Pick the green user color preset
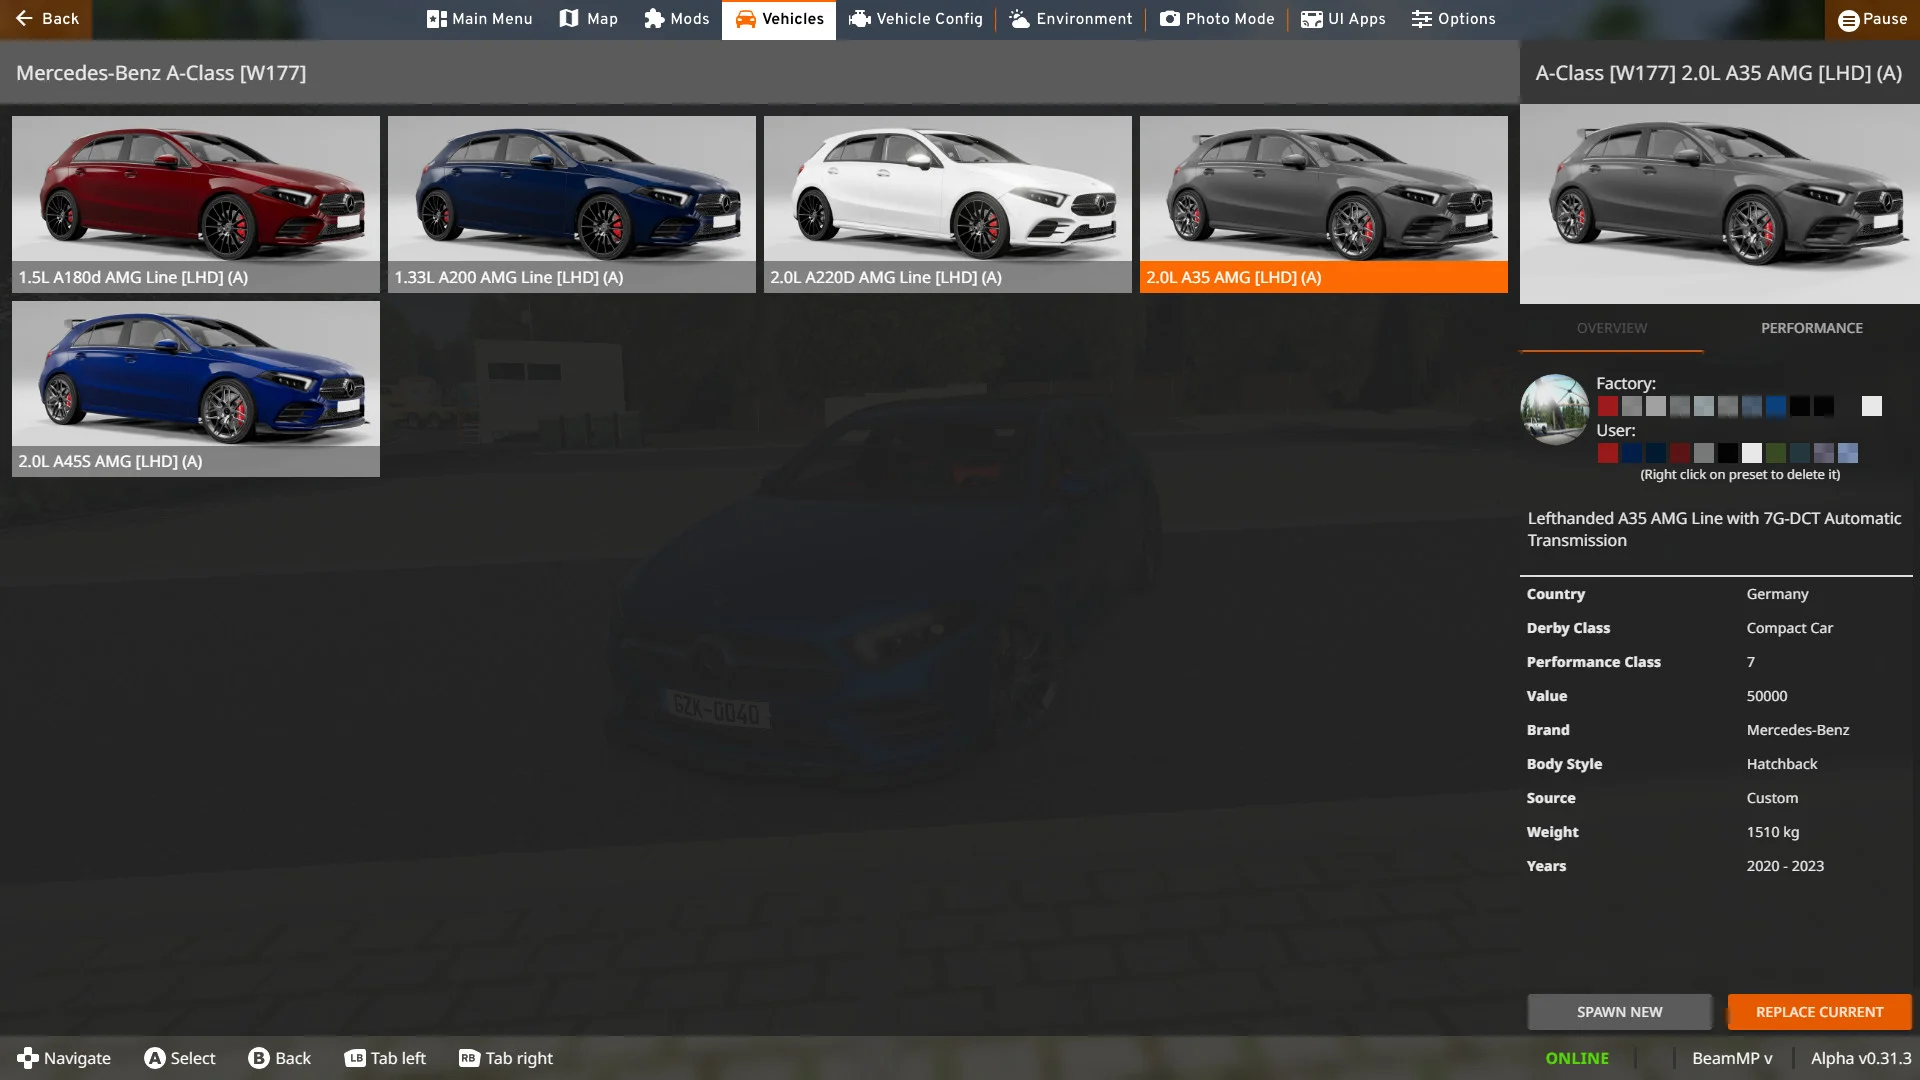 coord(1775,453)
